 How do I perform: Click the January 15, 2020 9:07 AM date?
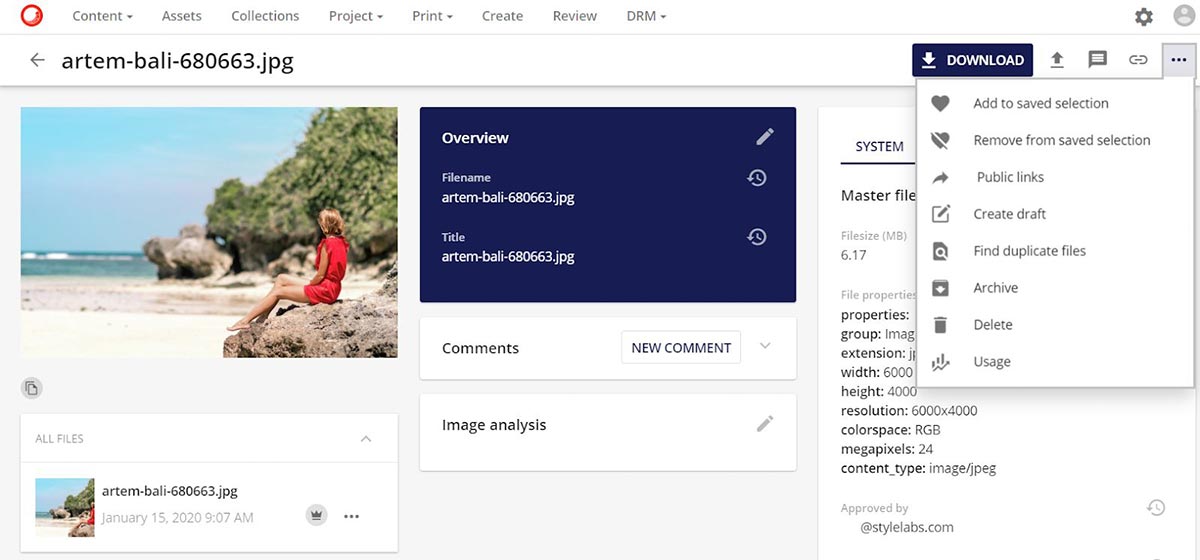[x=178, y=517]
